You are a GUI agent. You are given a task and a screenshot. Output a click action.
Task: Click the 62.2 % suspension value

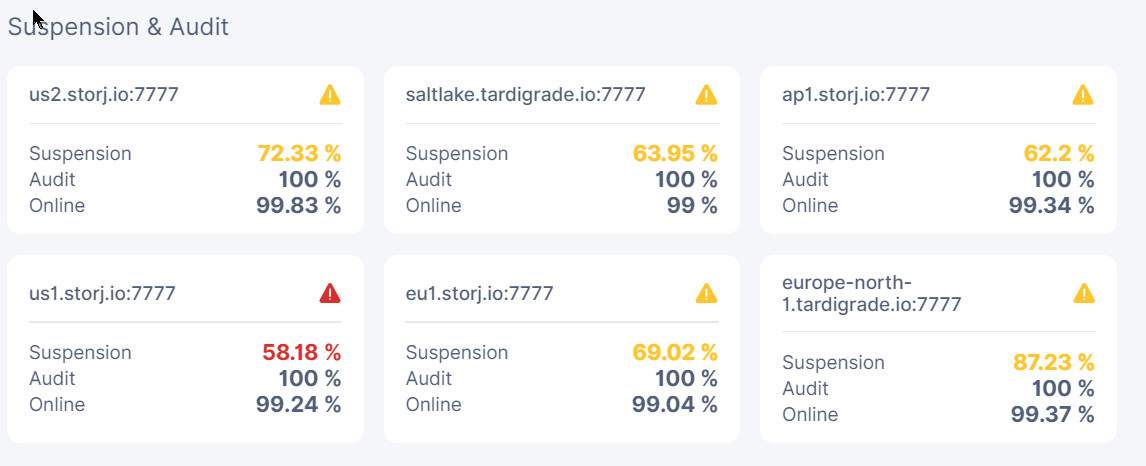tap(1058, 154)
